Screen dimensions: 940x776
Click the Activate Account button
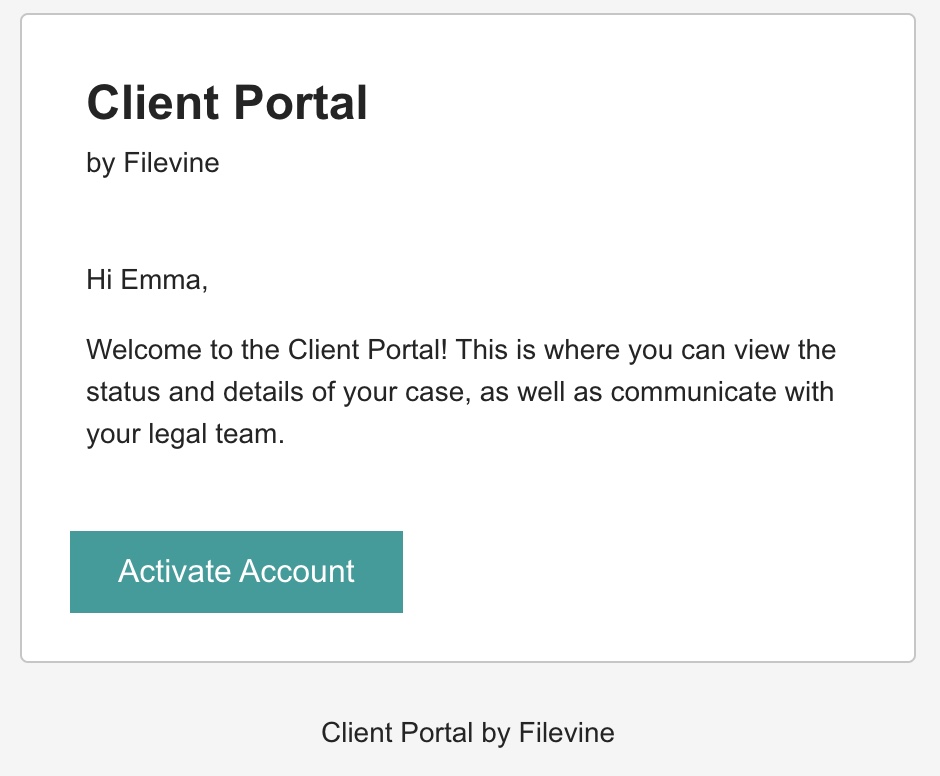236,572
